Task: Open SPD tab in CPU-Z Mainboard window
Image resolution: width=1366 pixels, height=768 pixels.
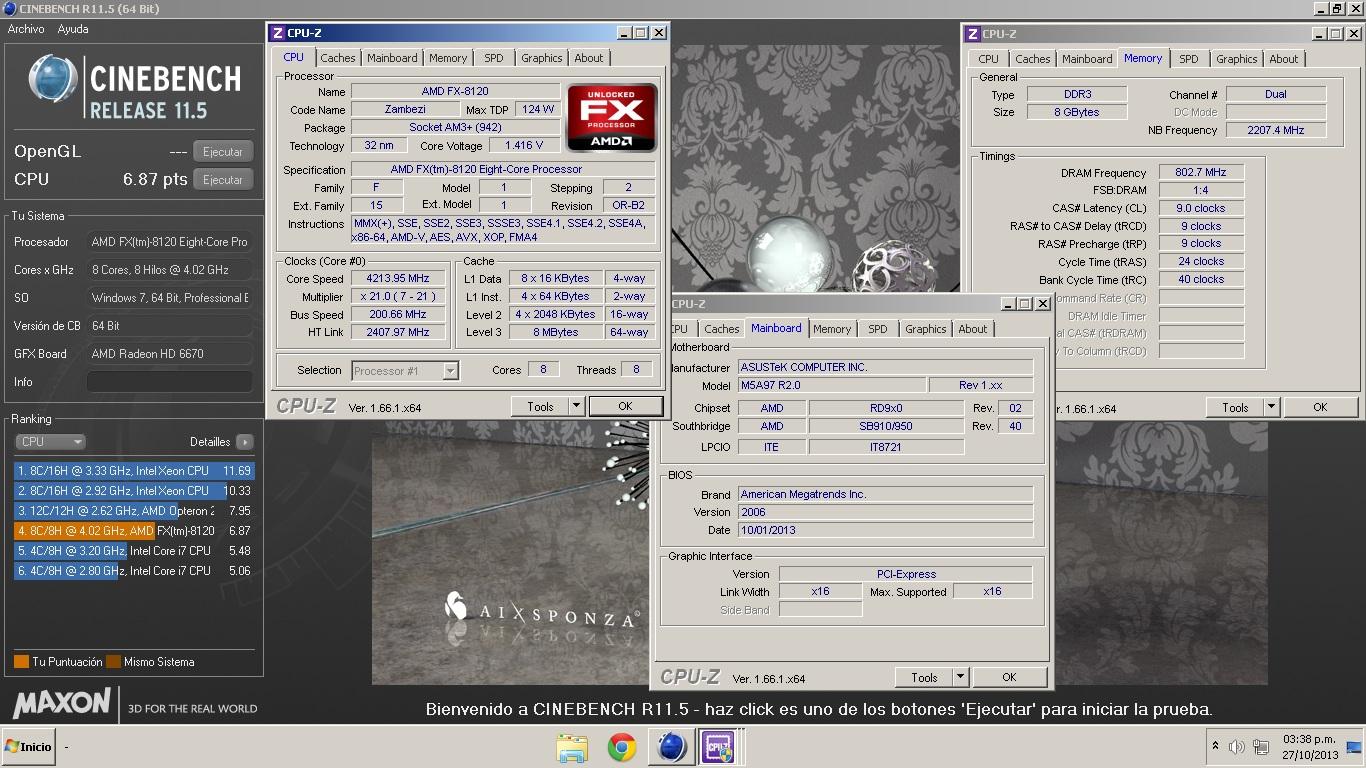Action: click(878, 329)
